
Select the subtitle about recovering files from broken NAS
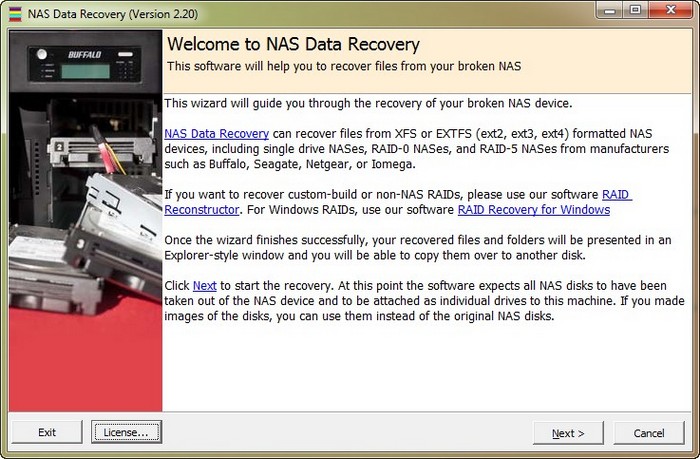344,66
